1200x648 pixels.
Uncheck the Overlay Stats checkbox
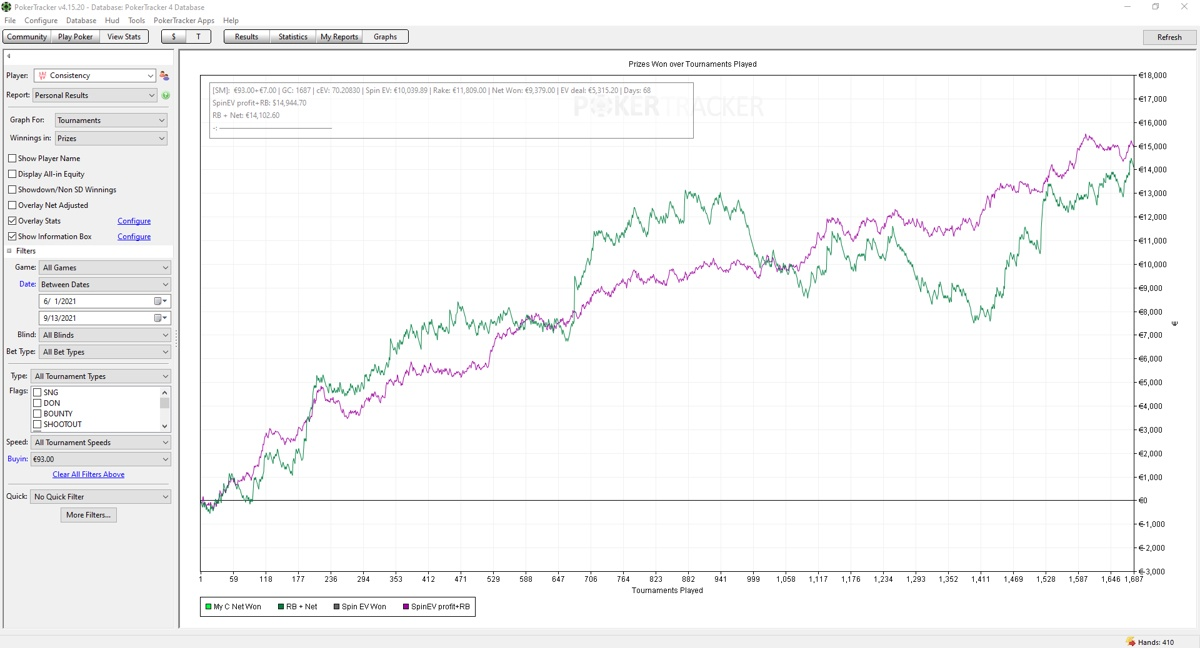[x=12, y=221]
